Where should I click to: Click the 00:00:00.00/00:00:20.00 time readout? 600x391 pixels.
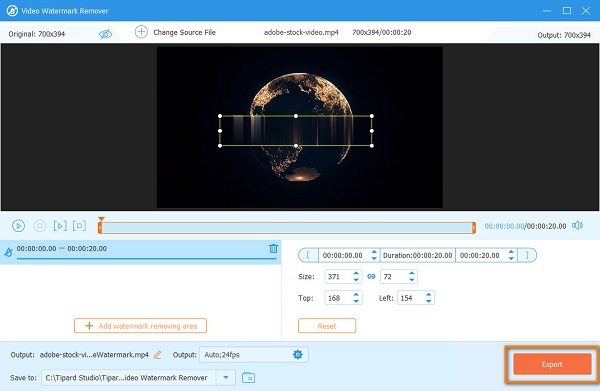(x=525, y=226)
